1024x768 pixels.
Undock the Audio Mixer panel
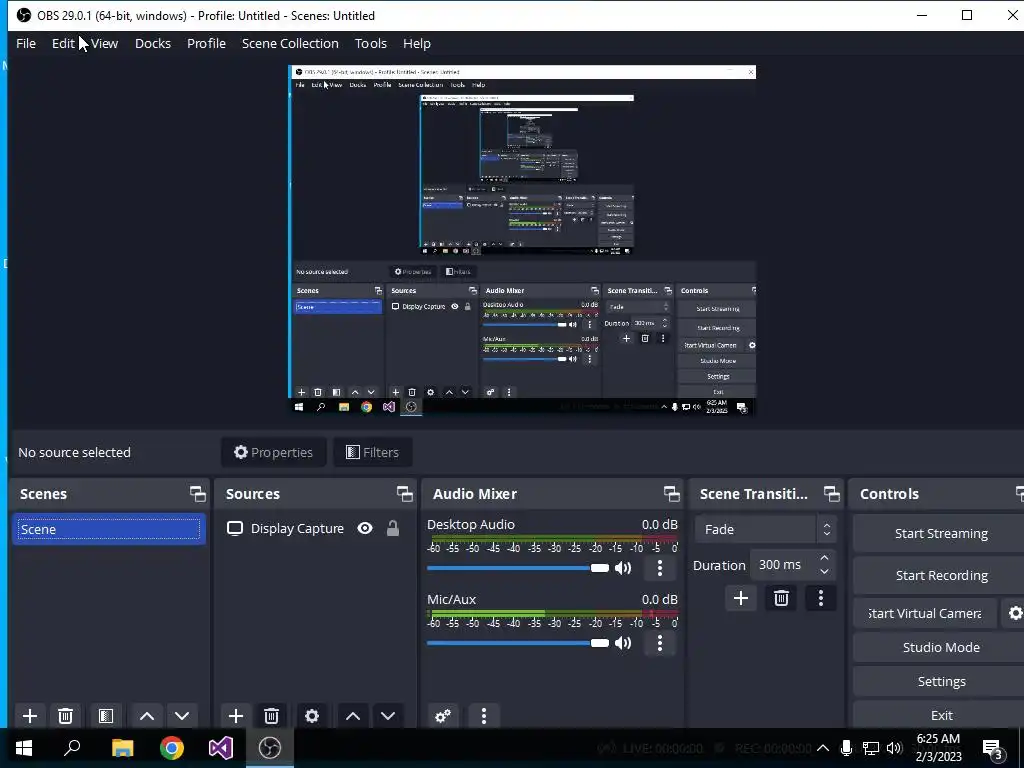(672, 494)
